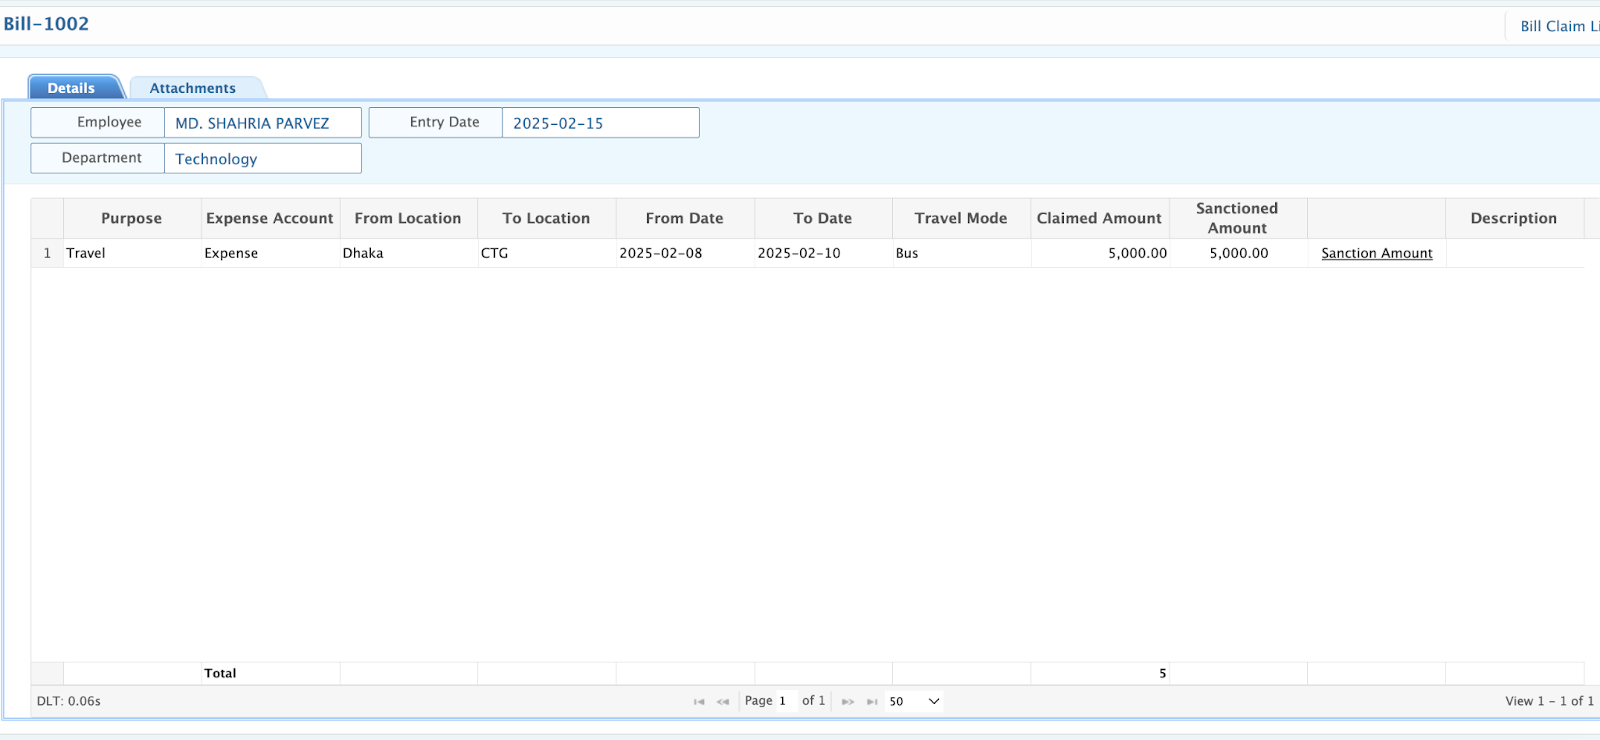The image size is (1600, 740).
Task: Click the Entry Date field
Action: point(600,123)
